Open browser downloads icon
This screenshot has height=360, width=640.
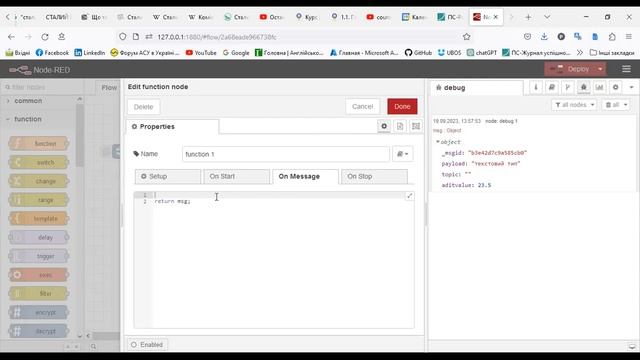pos(544,37)
